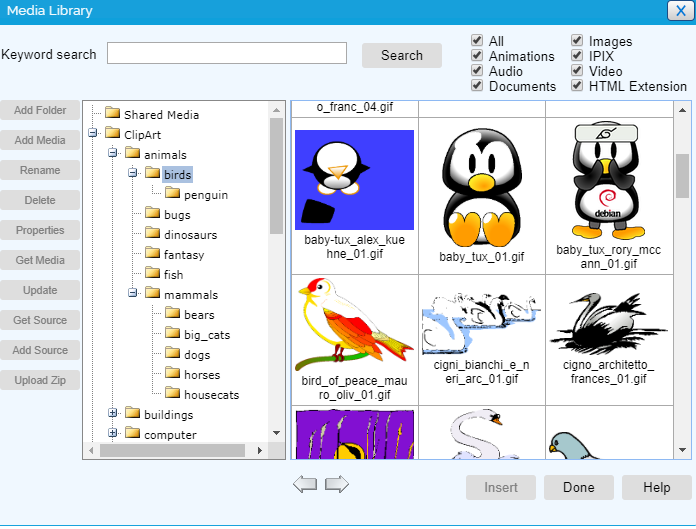Click the dinosaurs folder icon
The image size is (696, 529).
point(153,233)
